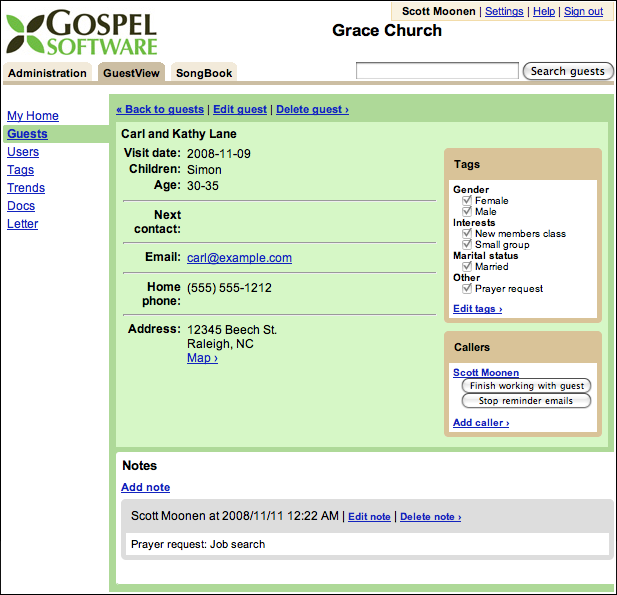
Task: Select the 'Carl and Kathy Lane' guest name
Action: [x=179, y=134]
